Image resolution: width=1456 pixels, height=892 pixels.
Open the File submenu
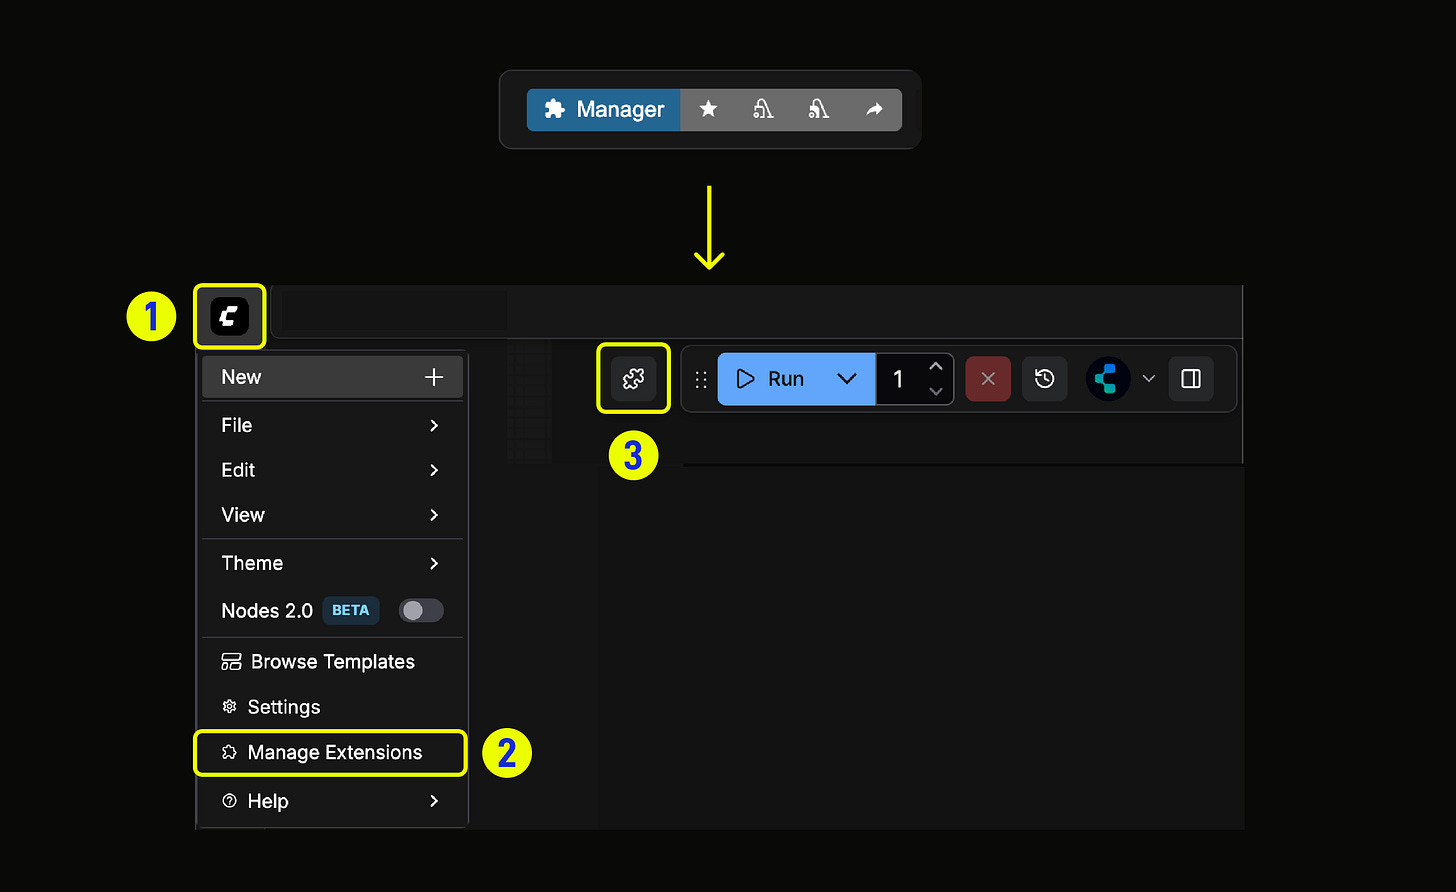[x=332, y=425]
